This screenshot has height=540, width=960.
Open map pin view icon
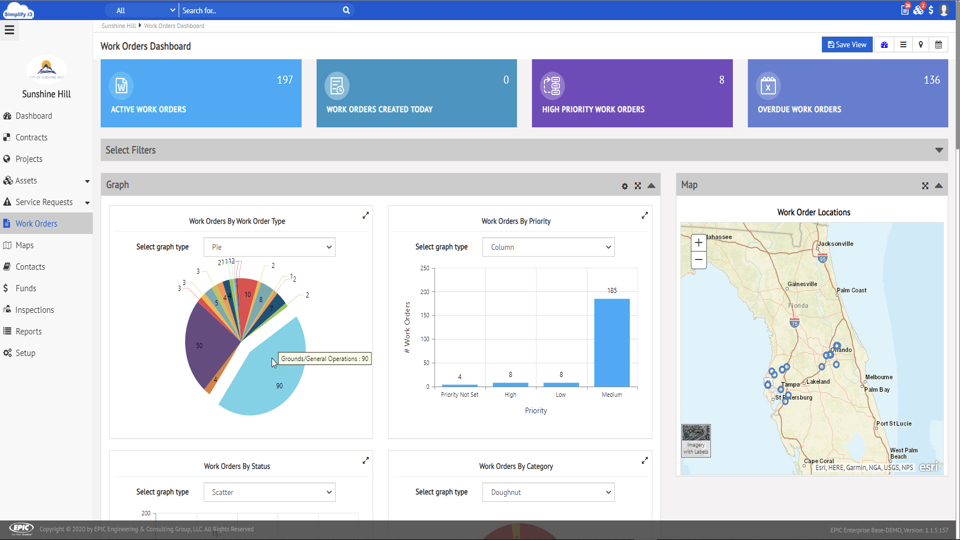click(921, 45)
